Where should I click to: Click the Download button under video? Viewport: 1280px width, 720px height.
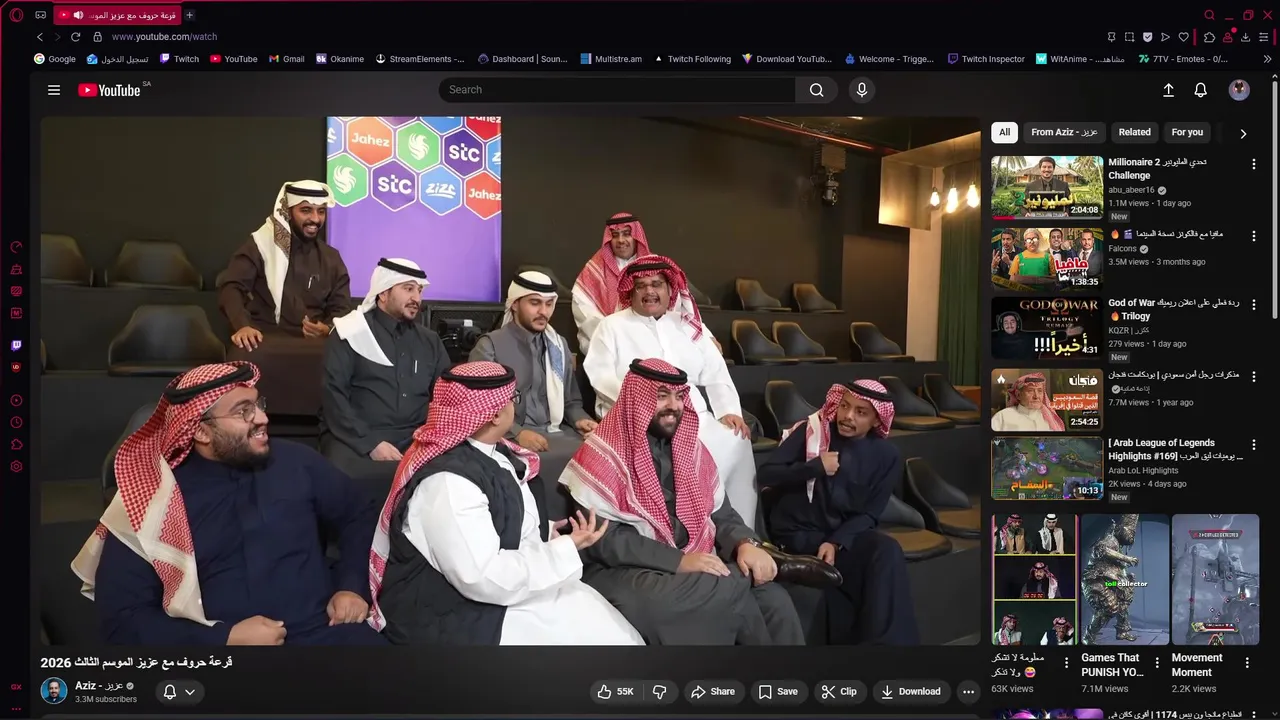click(911, 692)
